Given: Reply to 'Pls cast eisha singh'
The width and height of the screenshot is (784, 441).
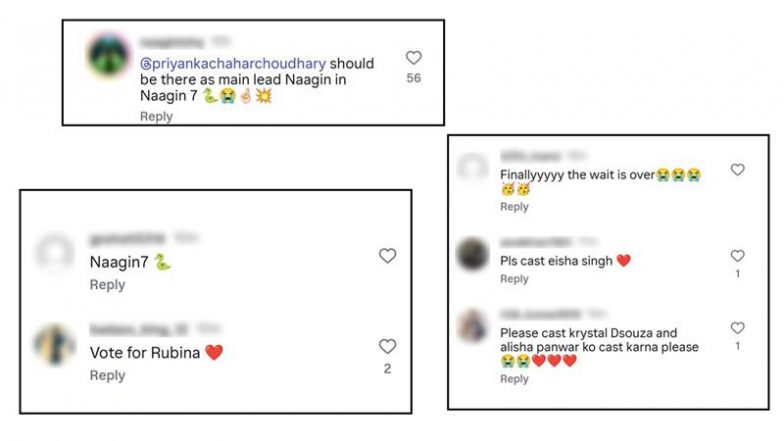Looking at the screenshot, I should tap(514, 279).
